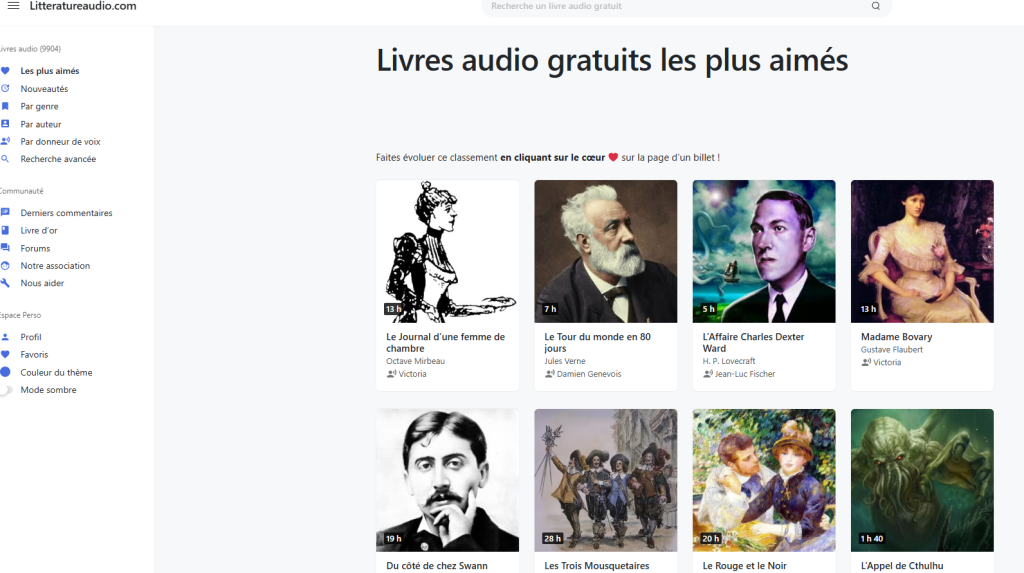Toggle the Mode sombre switch
This screenshot has width=1024, height=573.
click(7, 390)
